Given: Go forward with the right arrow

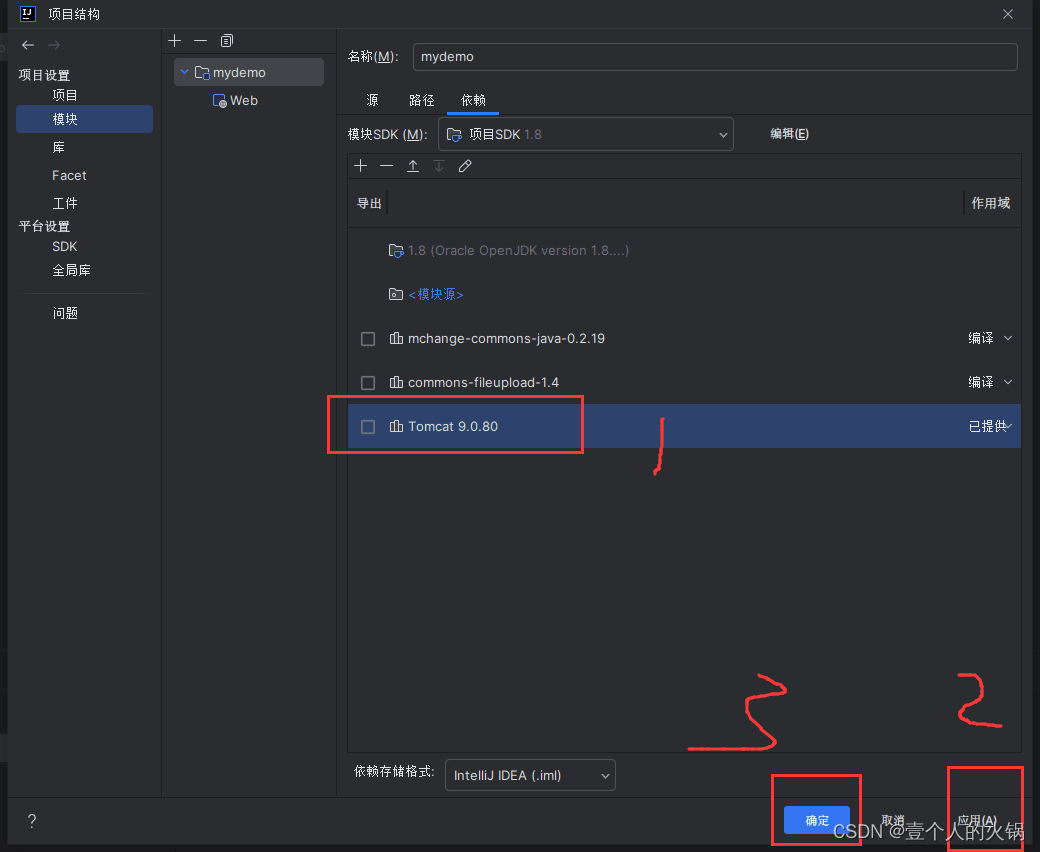Looking at the screenshot, I should pos(54,45).
